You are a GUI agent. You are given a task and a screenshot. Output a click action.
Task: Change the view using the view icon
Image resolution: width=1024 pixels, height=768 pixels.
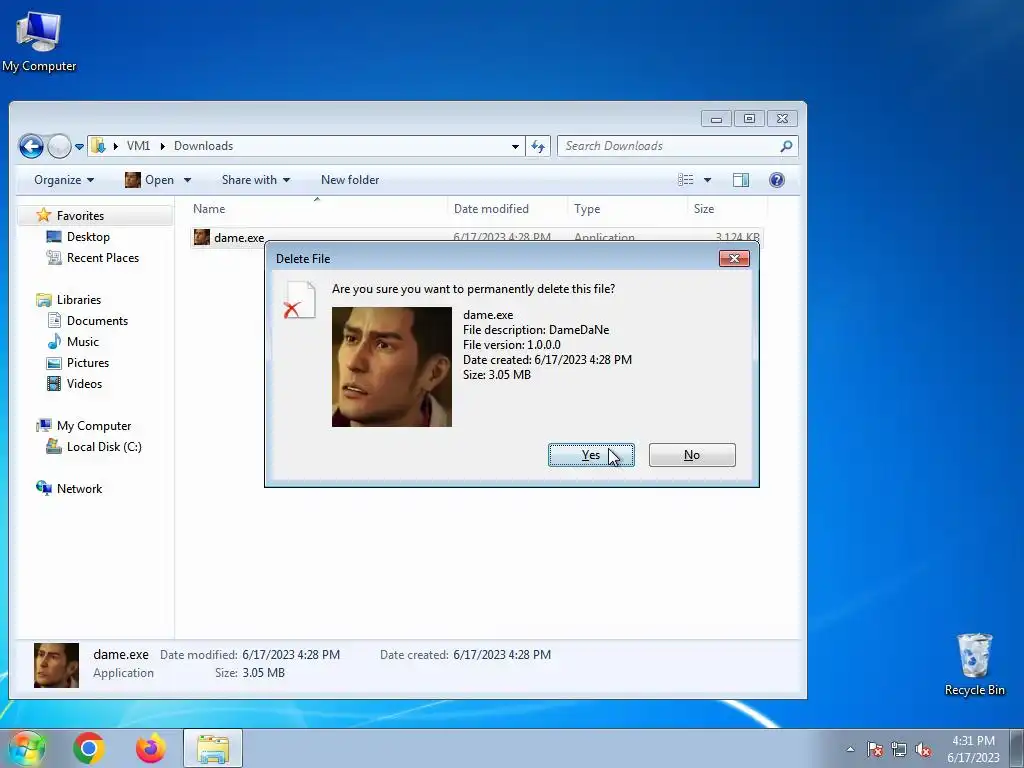686,180
